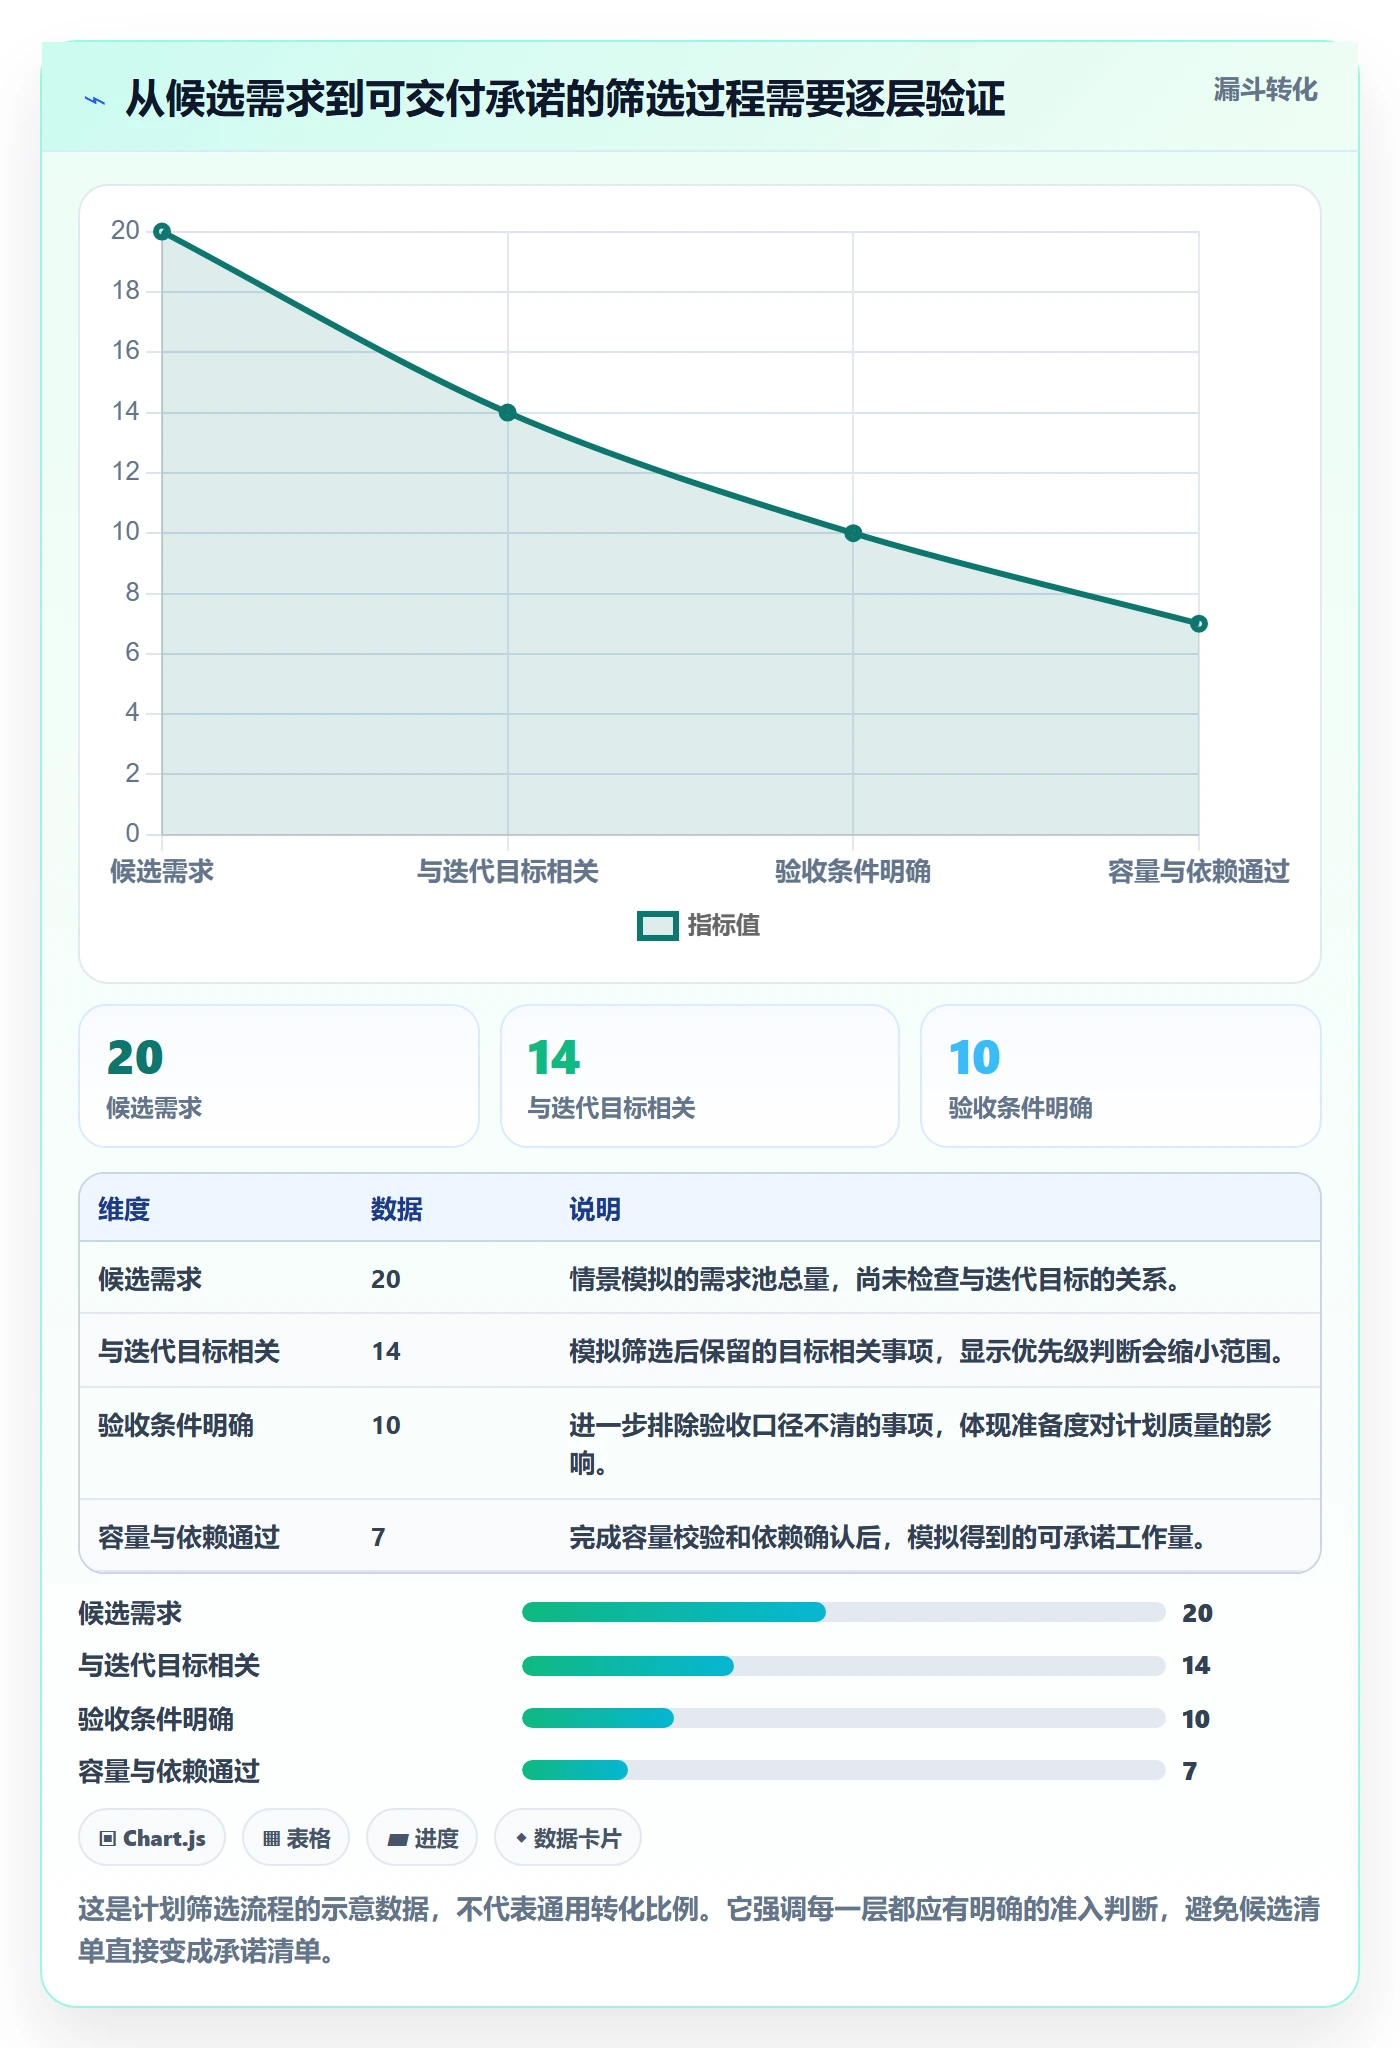Click the 进度 chip
1400x2048 pixels.
click(422, 1838)
